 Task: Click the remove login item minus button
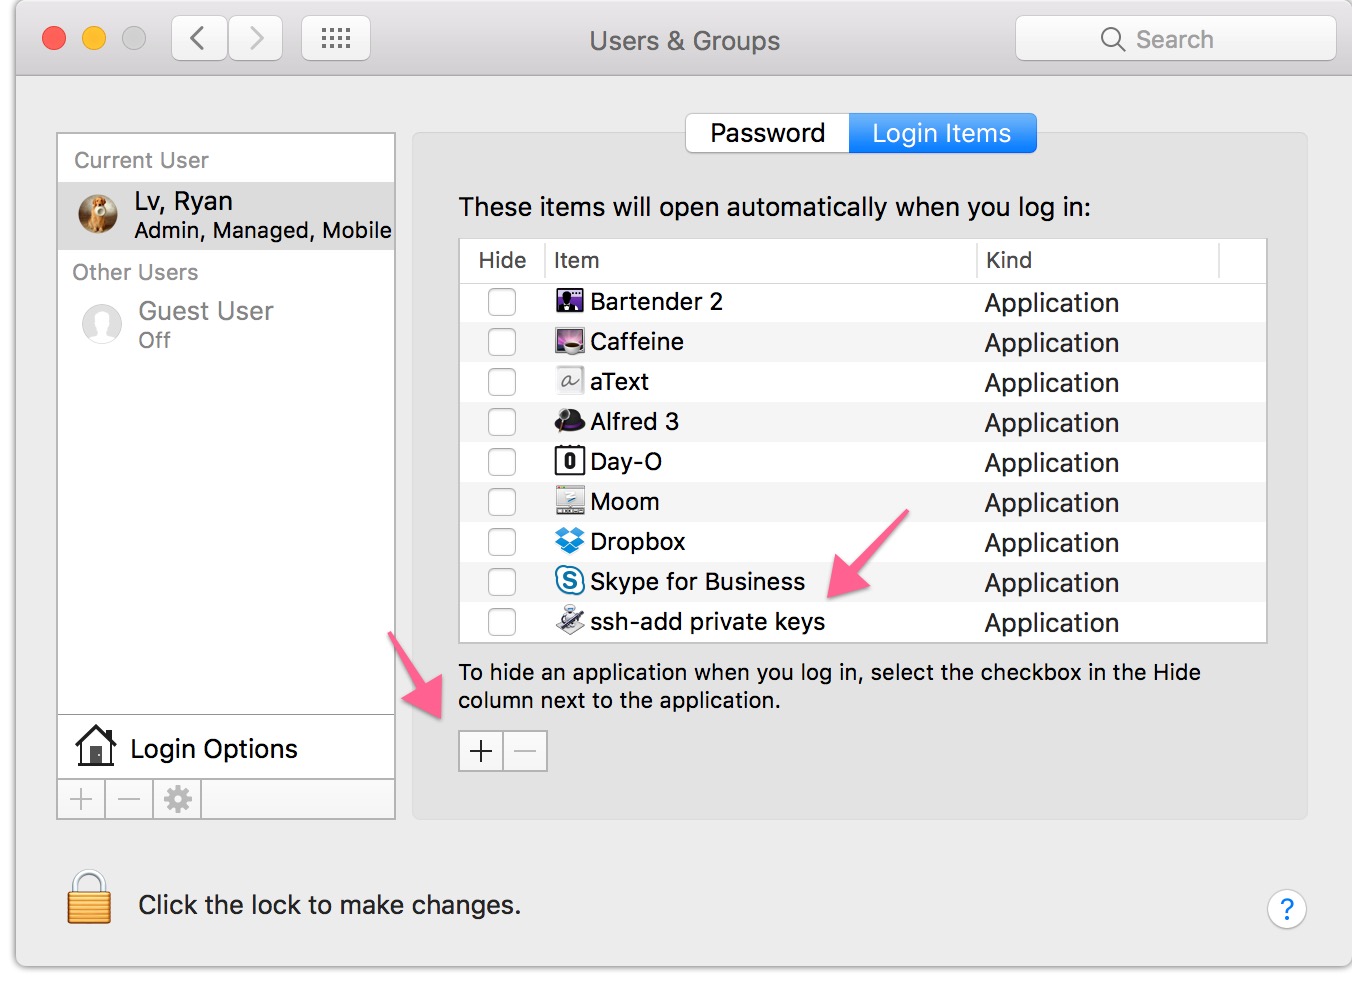(x=525, y=751)
